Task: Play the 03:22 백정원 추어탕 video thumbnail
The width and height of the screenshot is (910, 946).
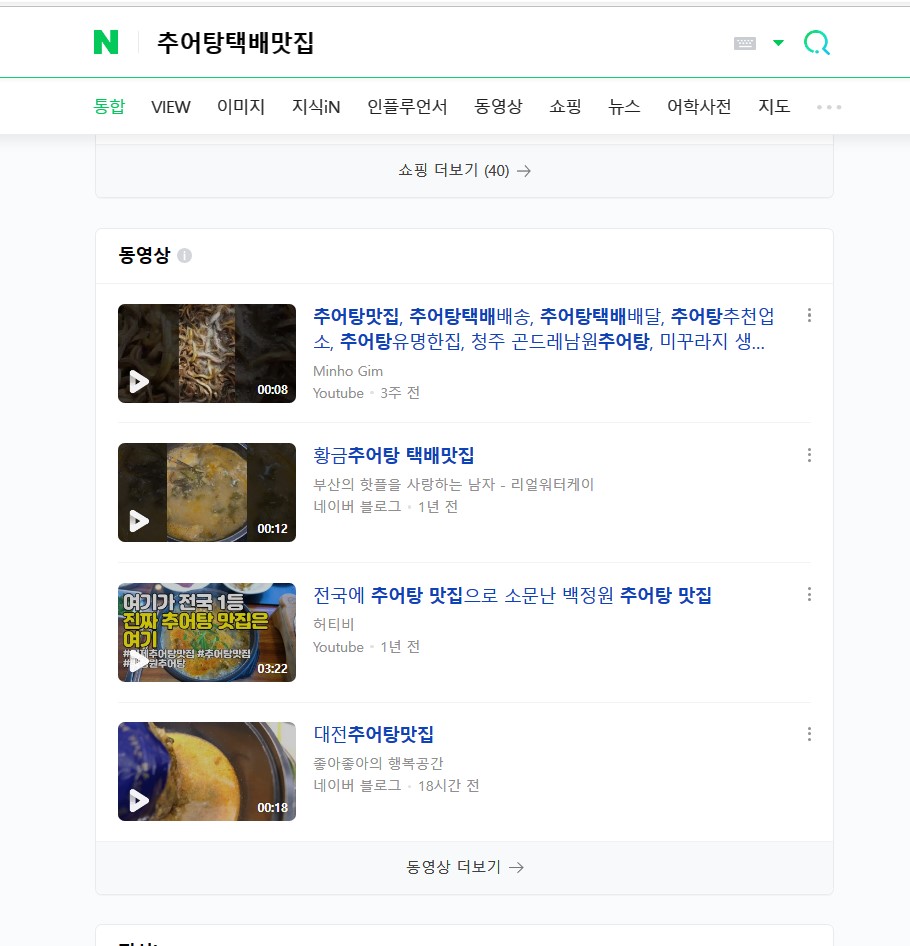Action: coord(207,632)
